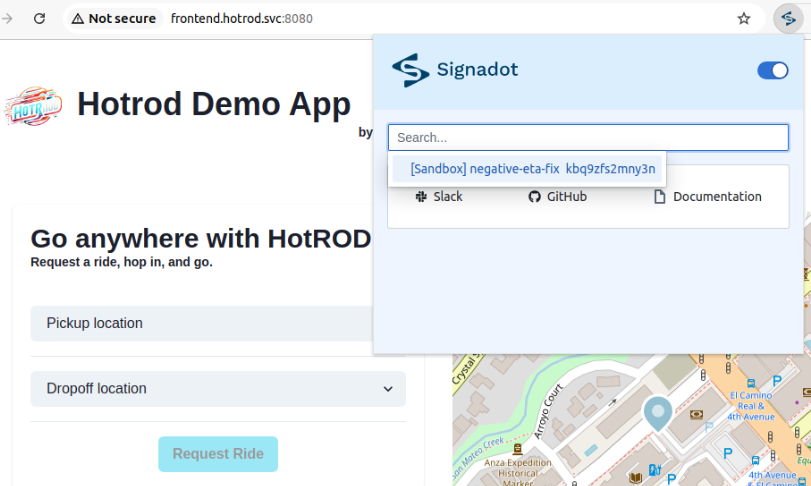811x486 pixels.
Task: Click El Camino Real & 4th Avenue label
Action: 751,406
